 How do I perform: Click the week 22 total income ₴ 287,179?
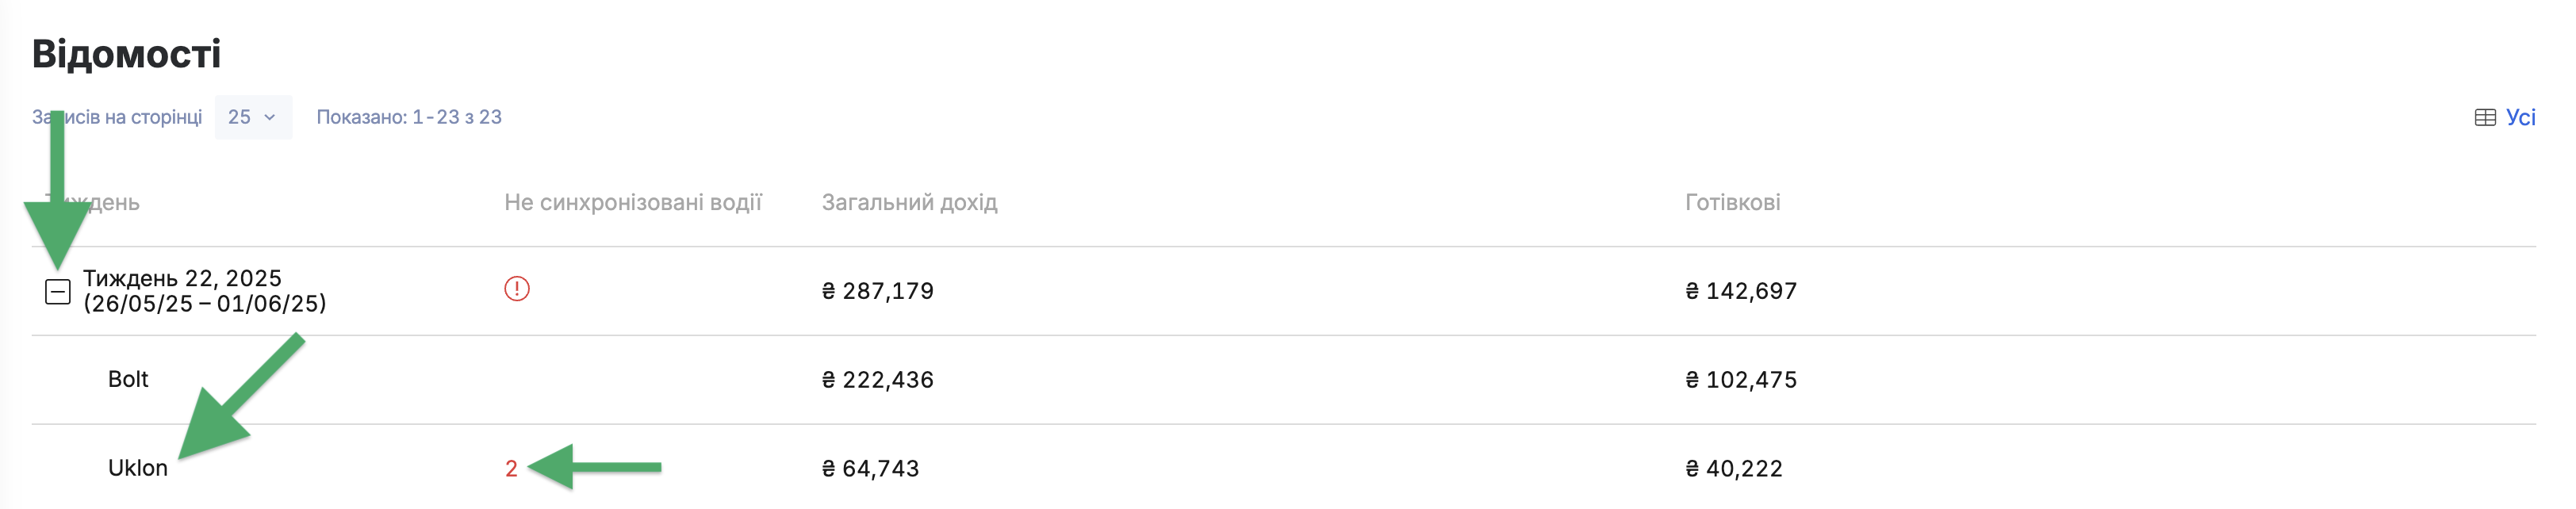pyautogui.click(x=877, y=291)
